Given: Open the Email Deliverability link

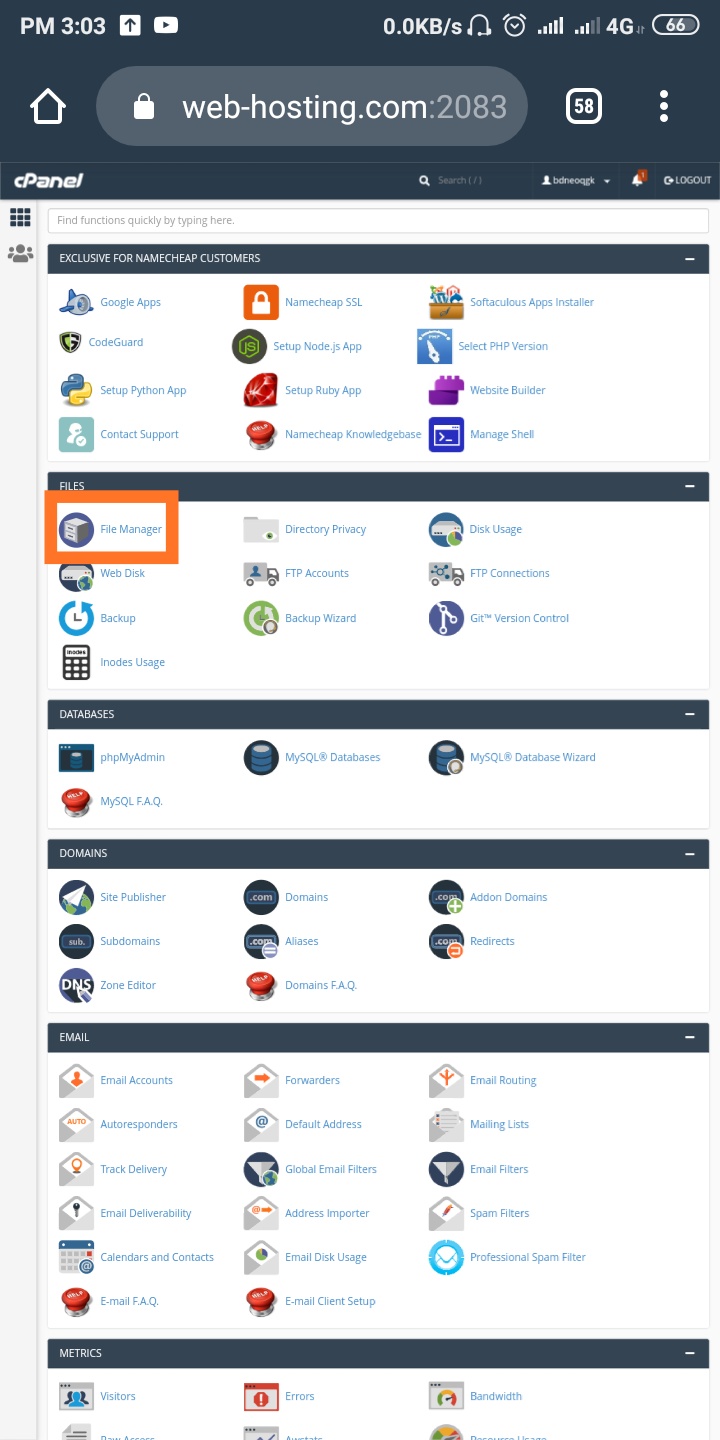Looking at the screenshot, I should tap(145, 1213).
